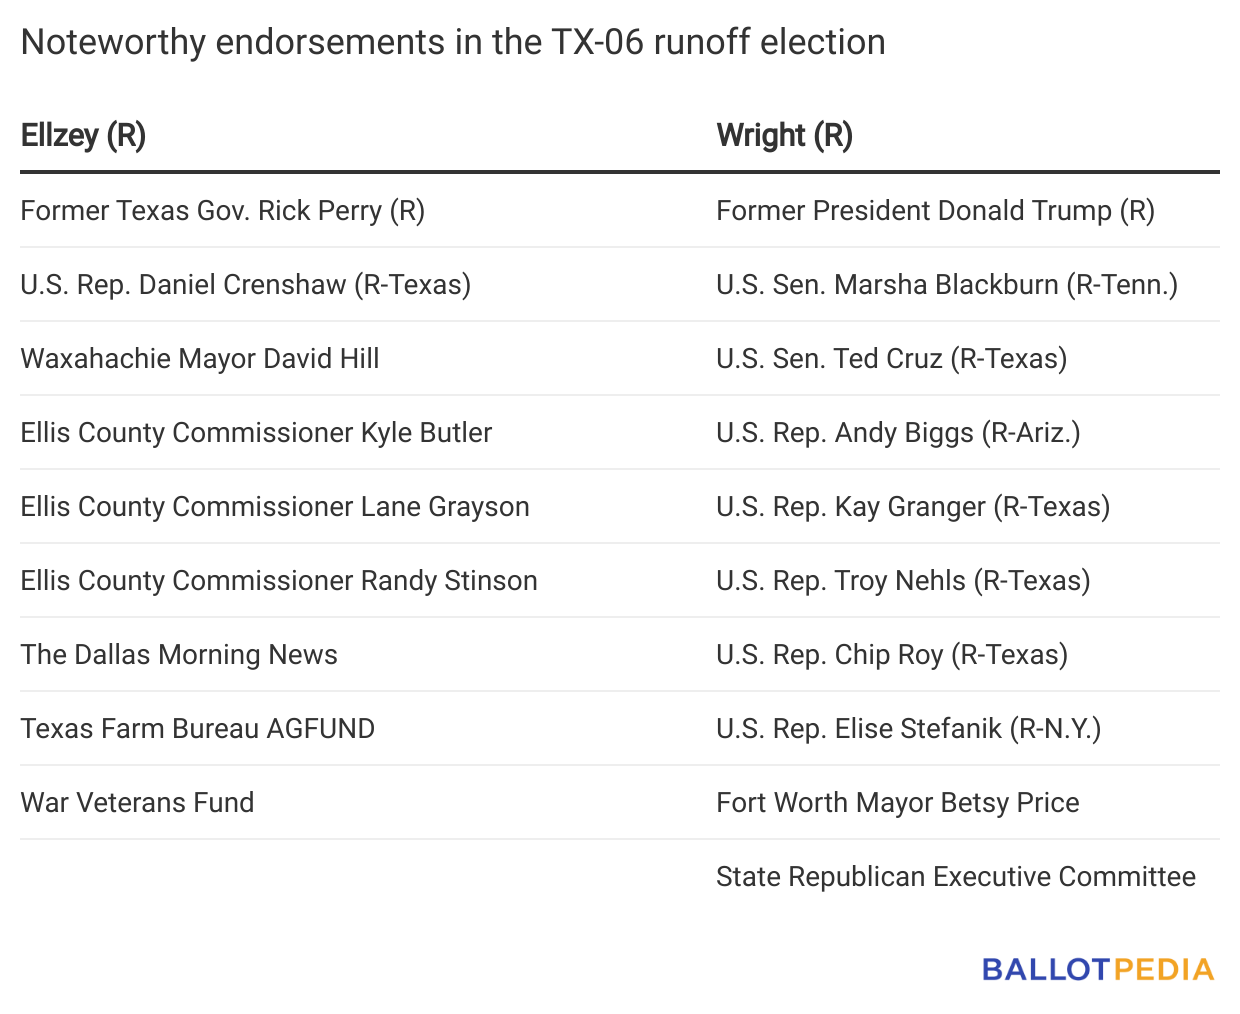1240x1014 pixels.
Task: Select Ellis County Commissioner Randy Stinson cell
Action: tap(279, 581)
